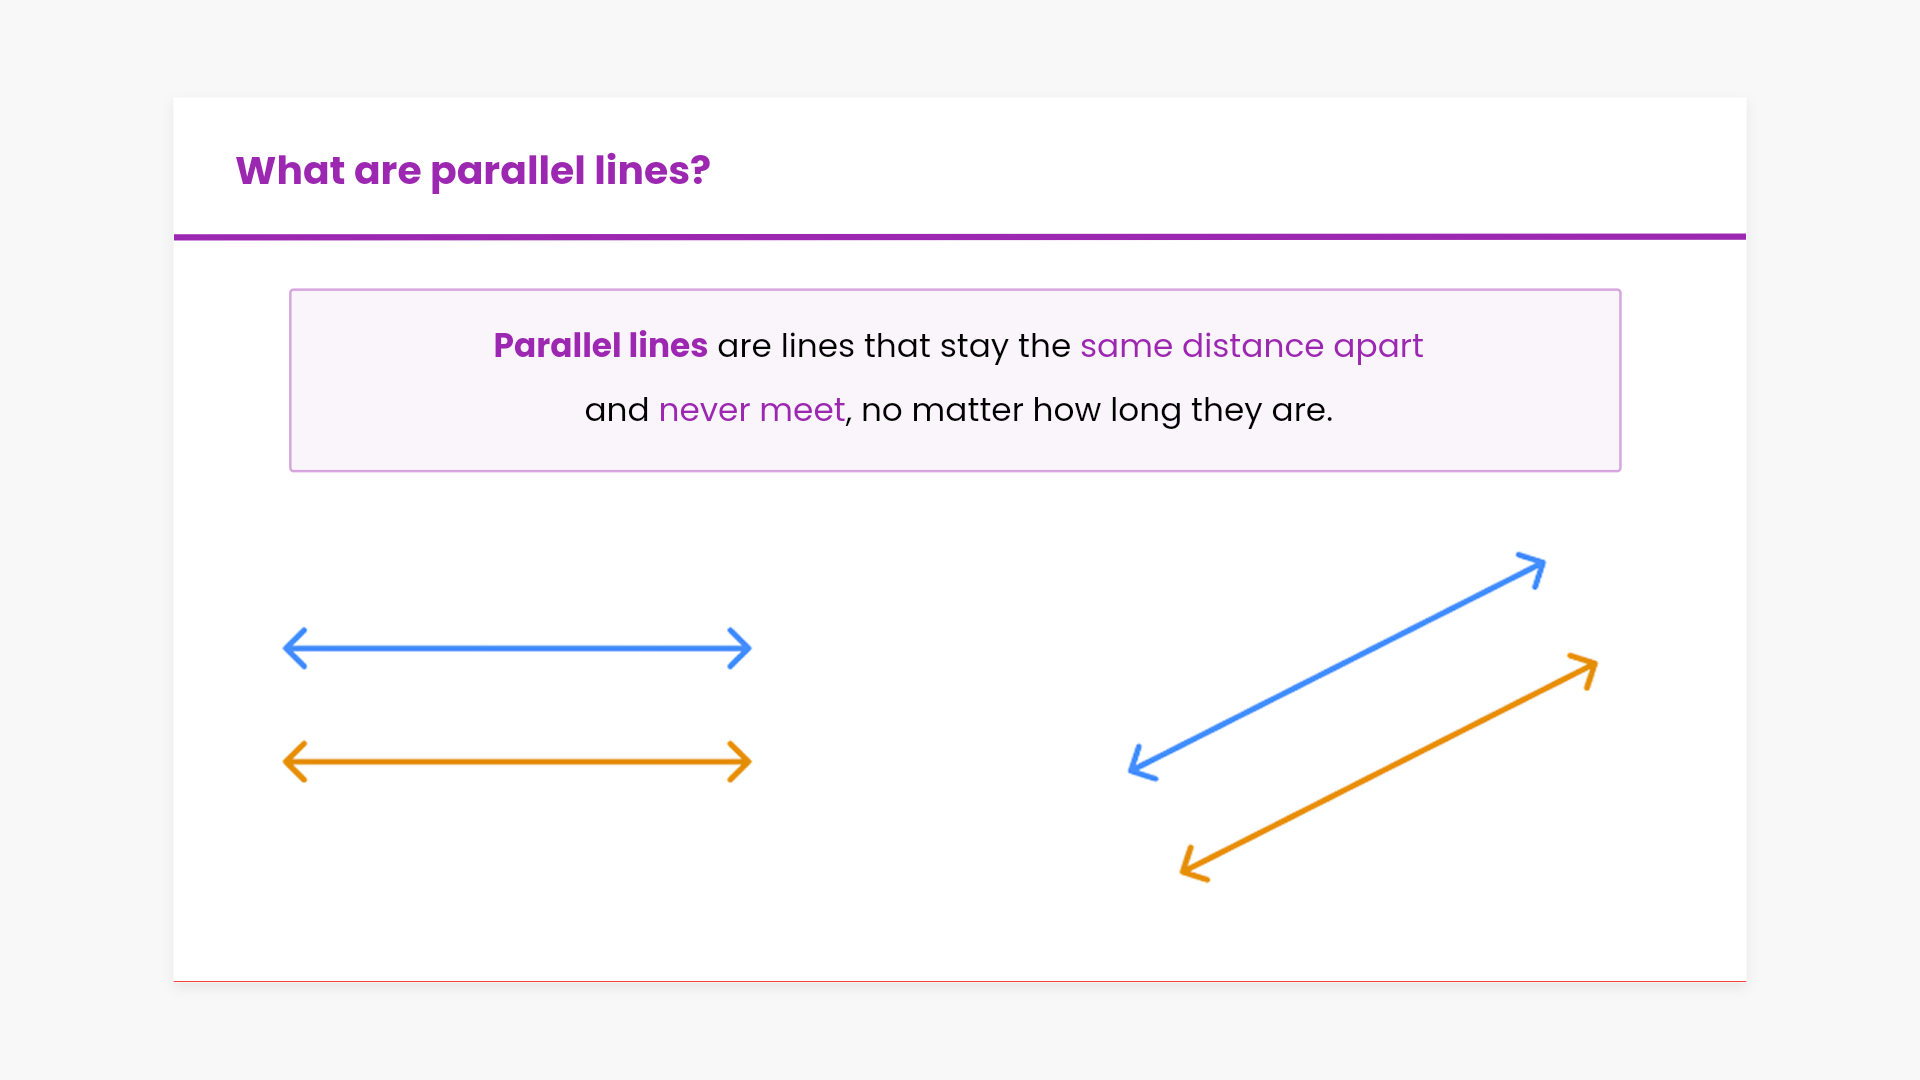Click the bold "Parallel lines" term in the definition
This screenshot has width=1920, height=1080.
(x=600, y=346)
